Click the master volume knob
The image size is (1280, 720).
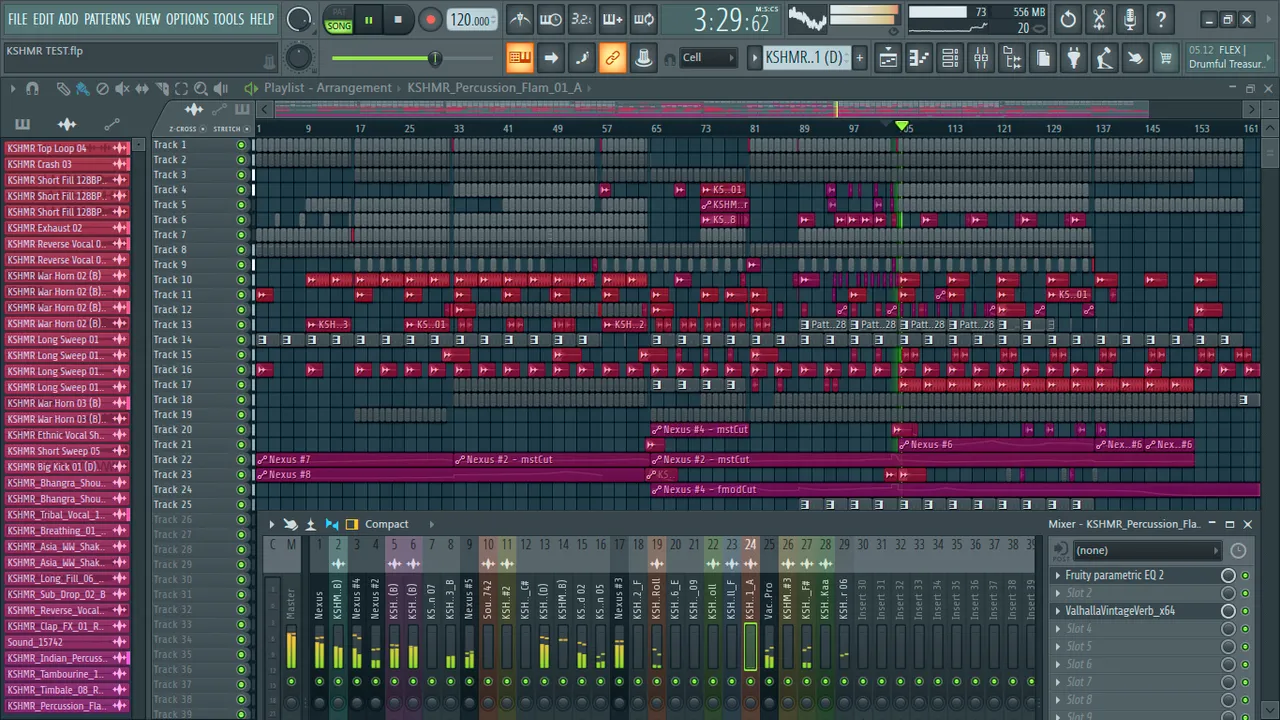tap(299, 19)
